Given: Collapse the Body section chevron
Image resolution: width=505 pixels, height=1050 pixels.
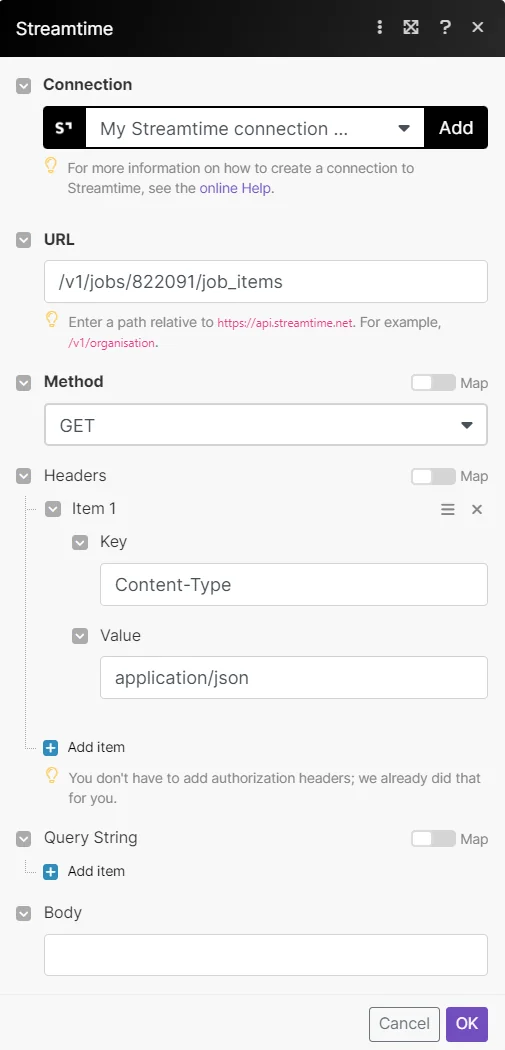Looking at the screenshot, I should click(x=23, y=913).
